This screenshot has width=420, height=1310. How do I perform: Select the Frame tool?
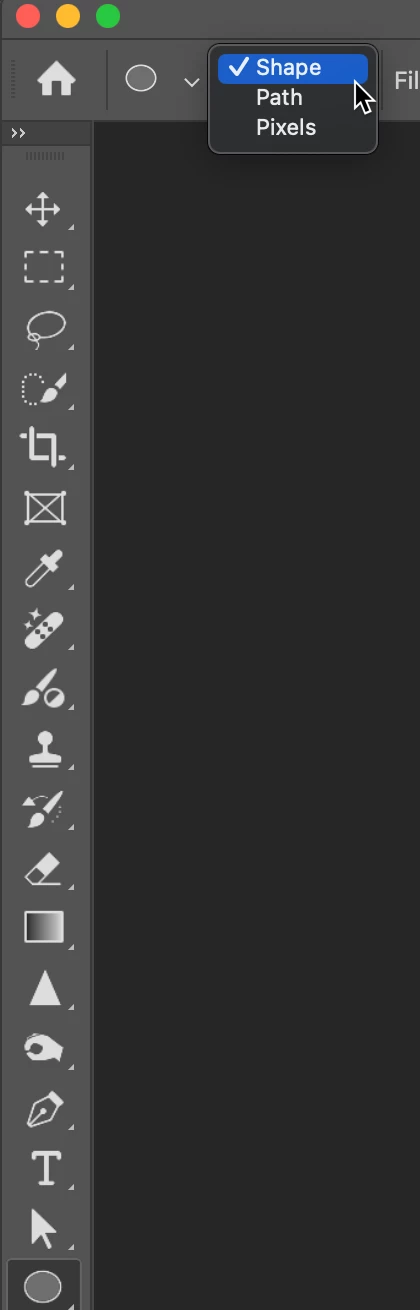(x=44, y=507)
